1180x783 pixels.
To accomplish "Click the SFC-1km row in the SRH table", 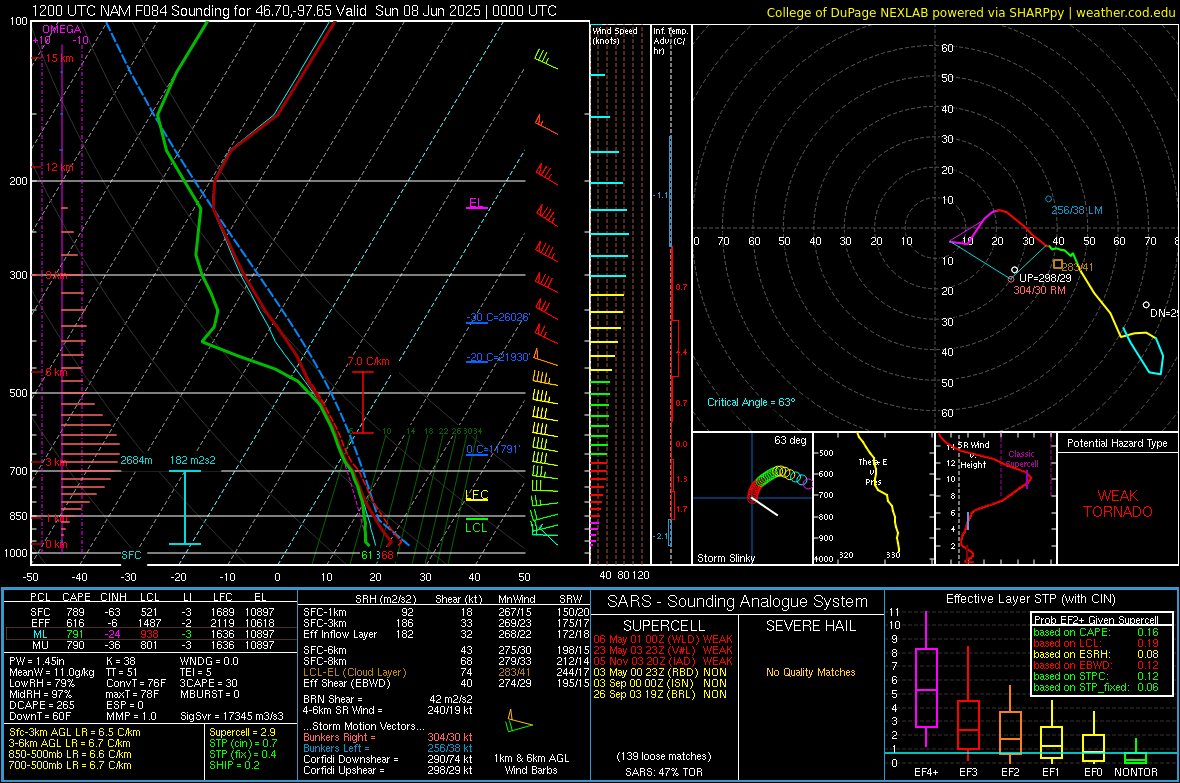I will click(446, 612).
